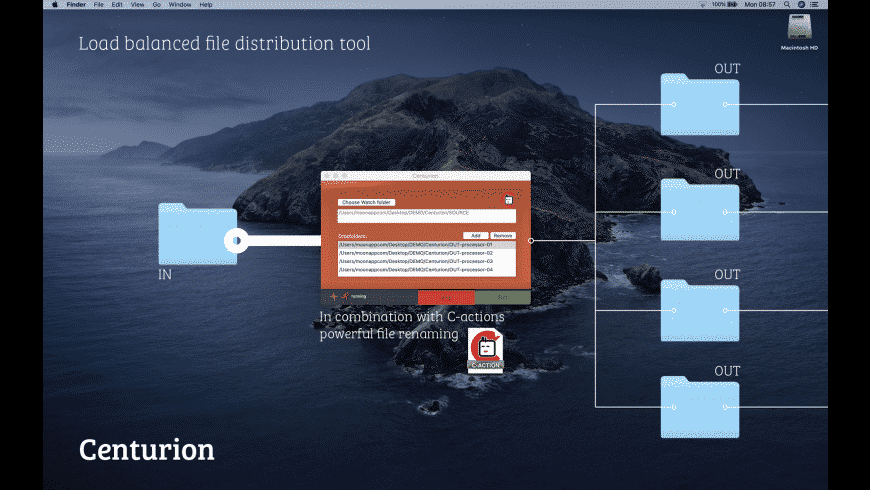Open the Window menu
The height and width of the screenshot is (490, 870).
pos(180,4)
